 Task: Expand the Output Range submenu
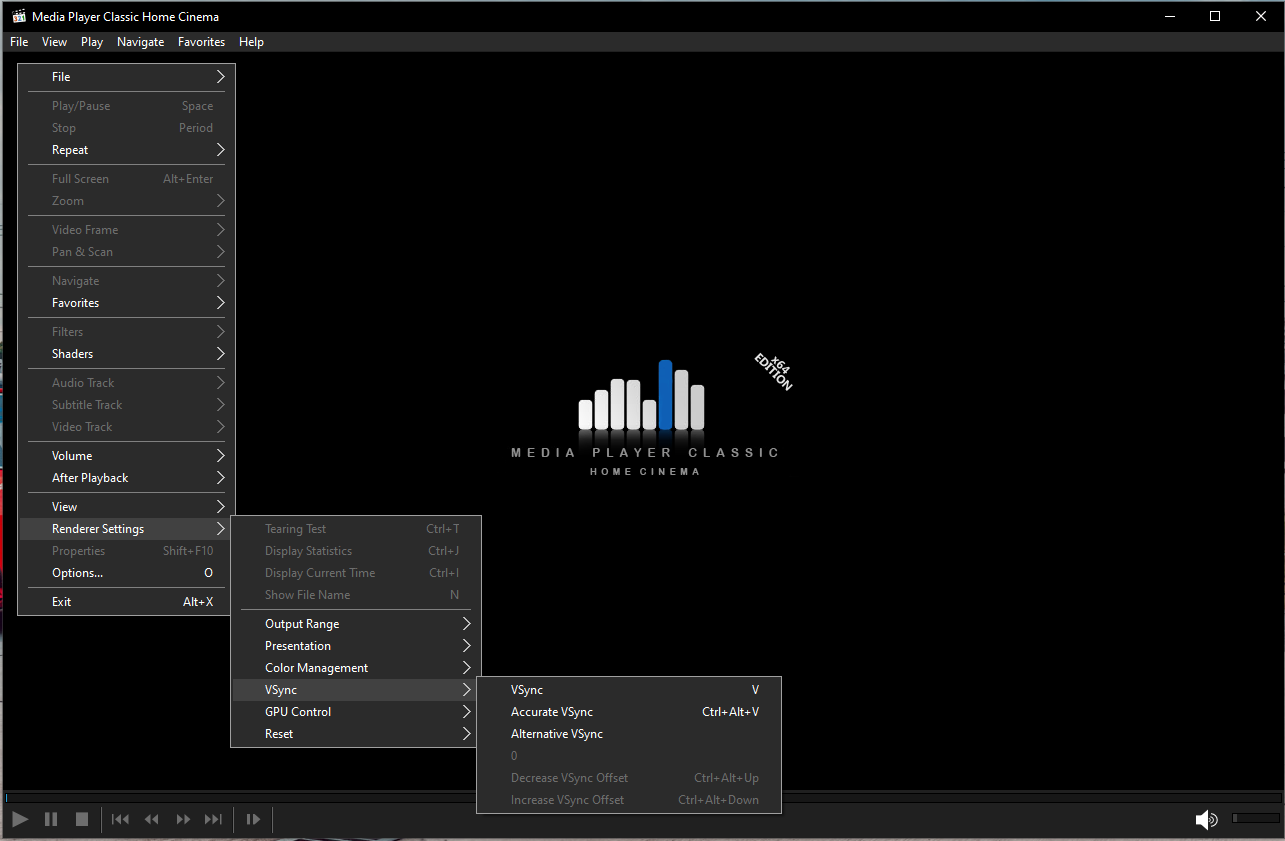(356, 624)
